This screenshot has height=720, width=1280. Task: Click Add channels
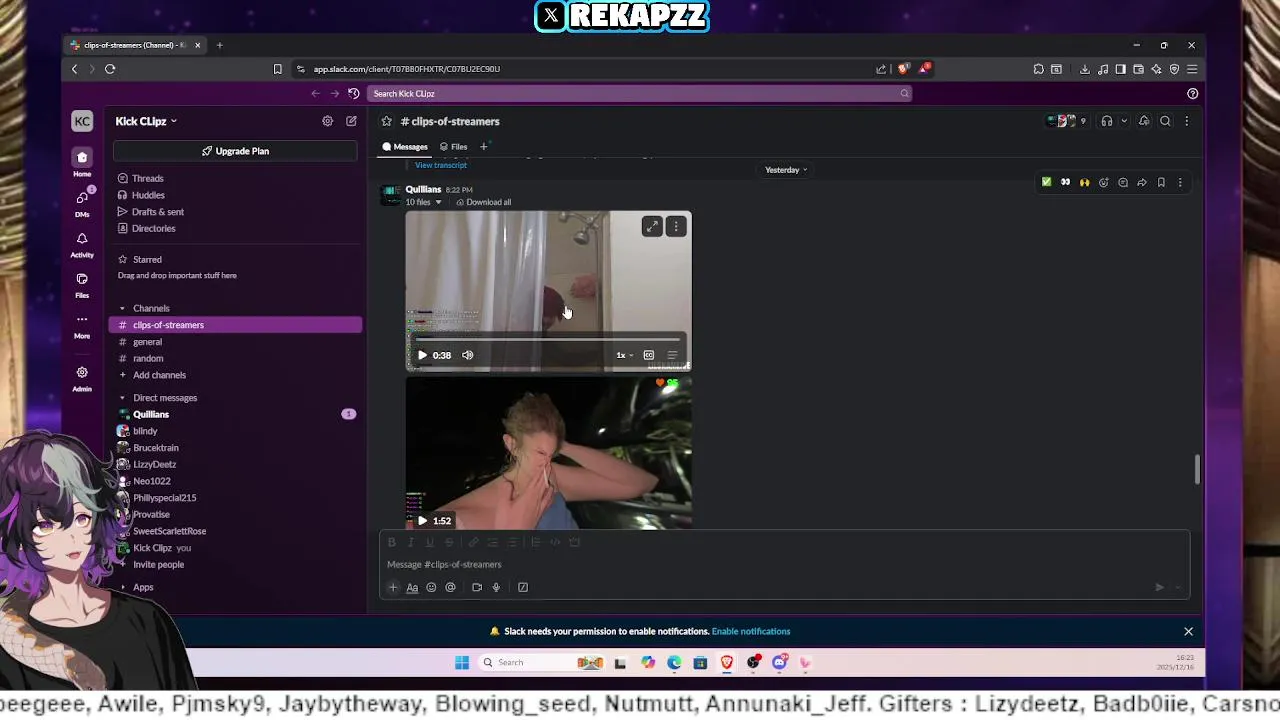click(x=159, y=375)
